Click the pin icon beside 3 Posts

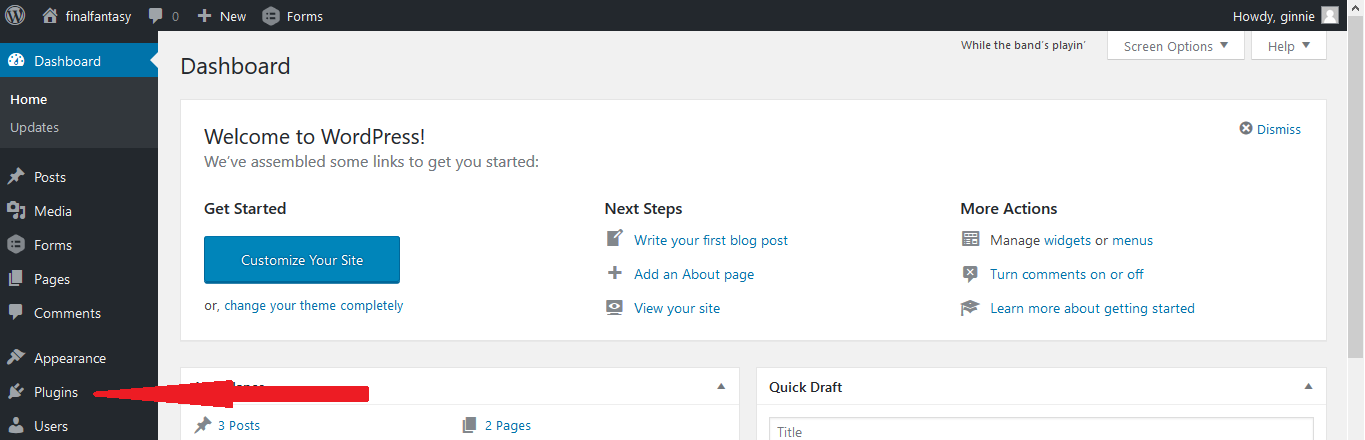[203, 425]
